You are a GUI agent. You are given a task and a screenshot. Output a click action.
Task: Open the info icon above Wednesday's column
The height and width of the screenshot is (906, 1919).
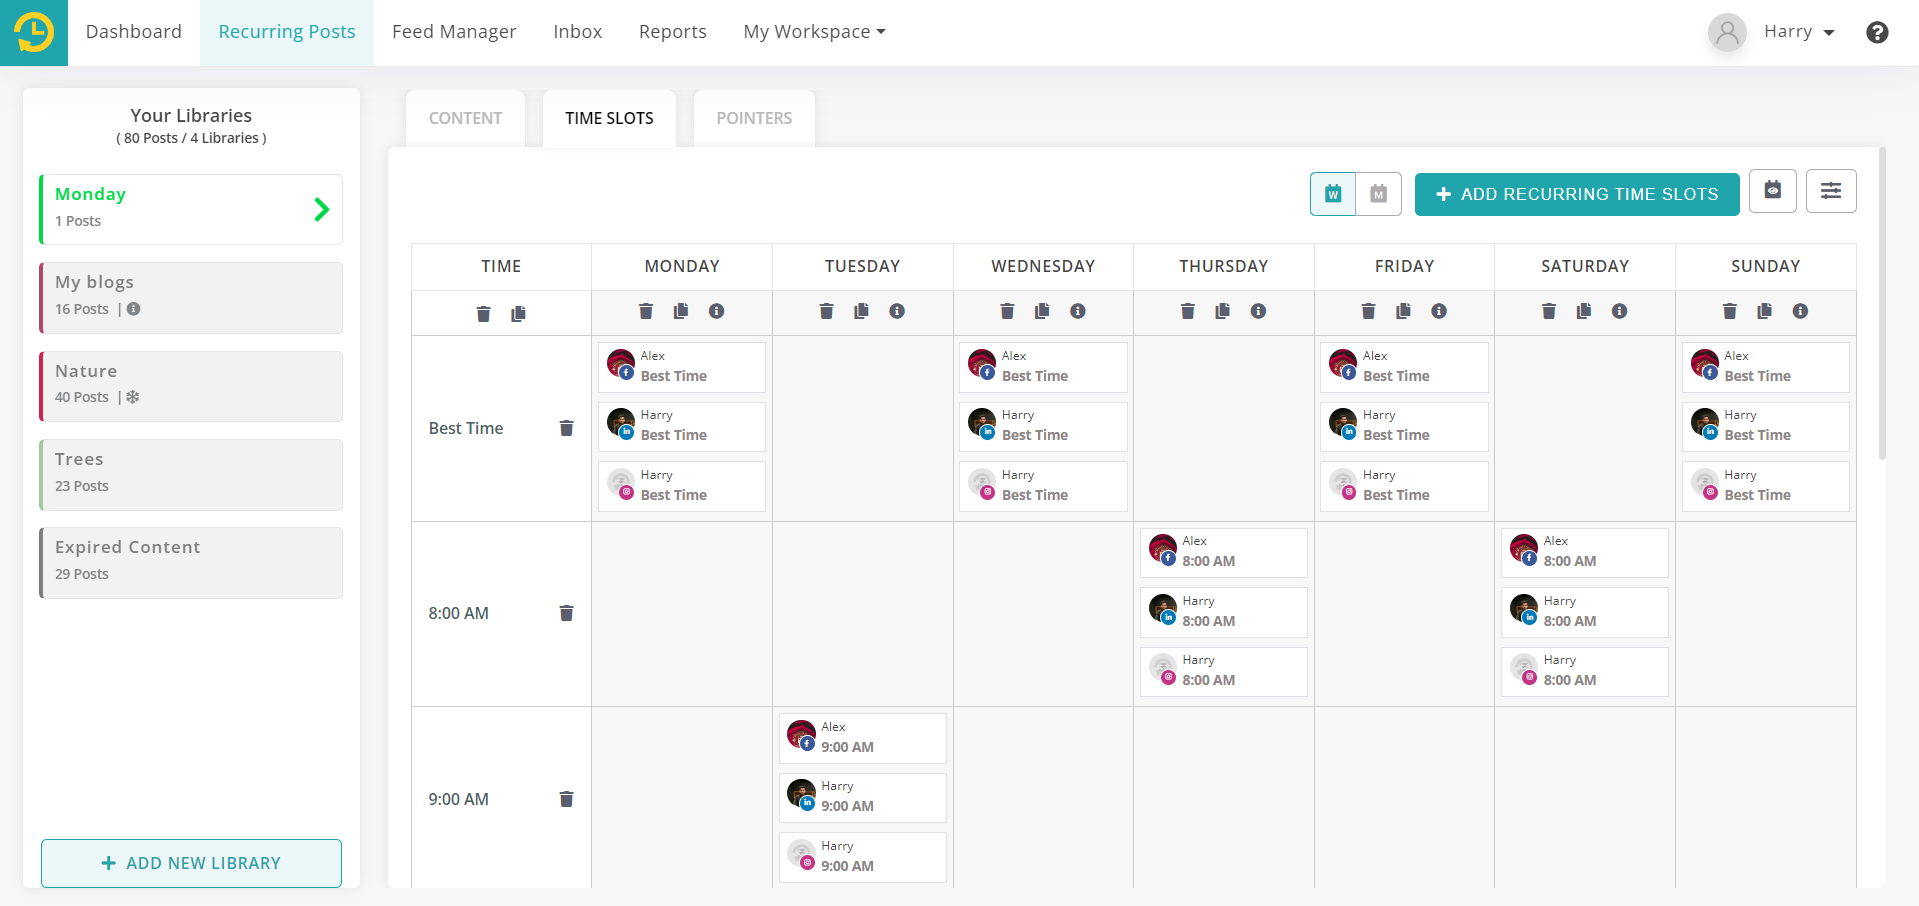[x=1077, y=311]
